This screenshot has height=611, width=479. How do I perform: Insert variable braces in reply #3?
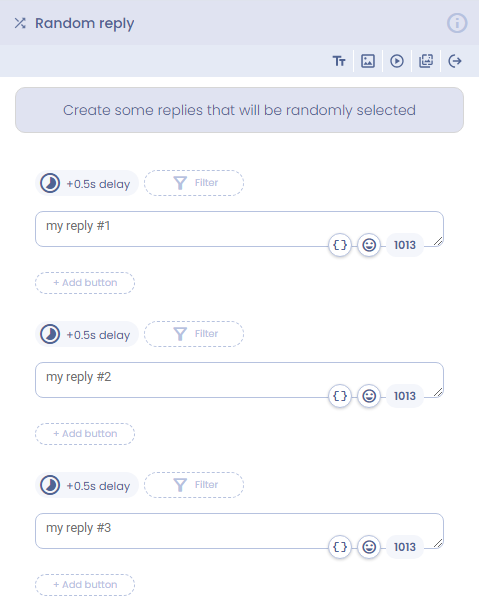(x=340, y=547)
